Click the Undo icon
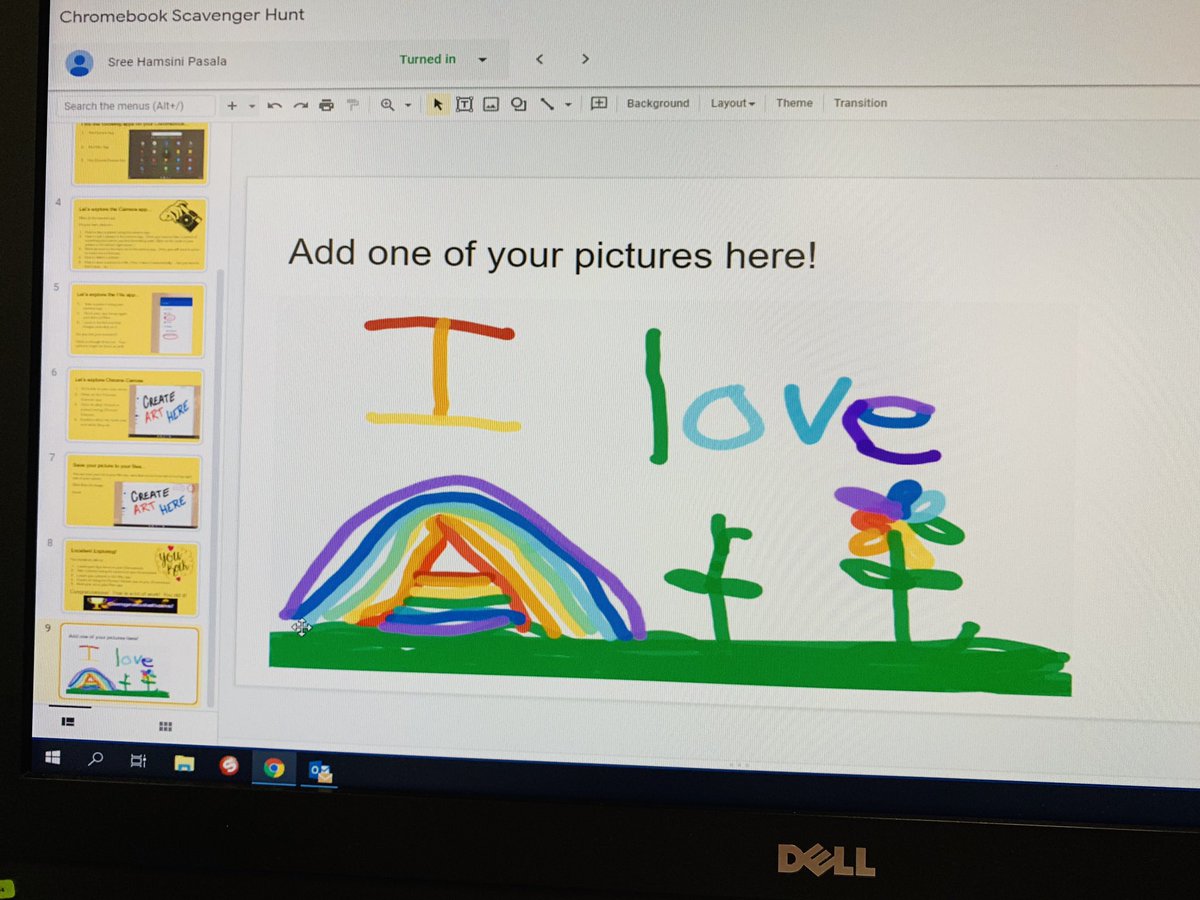 pyautogui.click(x=275, y=103)
